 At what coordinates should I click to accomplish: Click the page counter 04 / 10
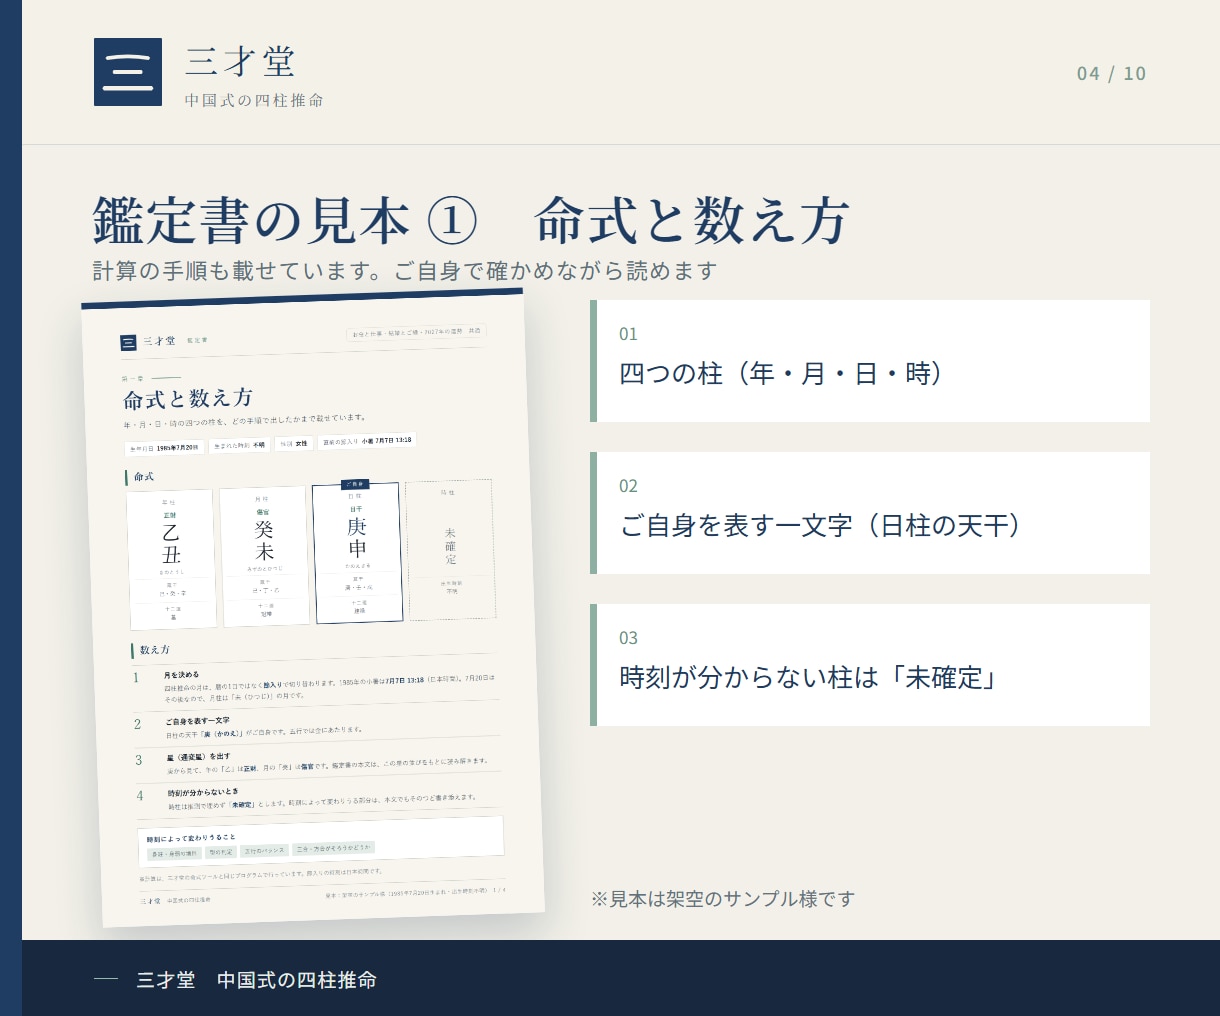(x=1111, y=73)
